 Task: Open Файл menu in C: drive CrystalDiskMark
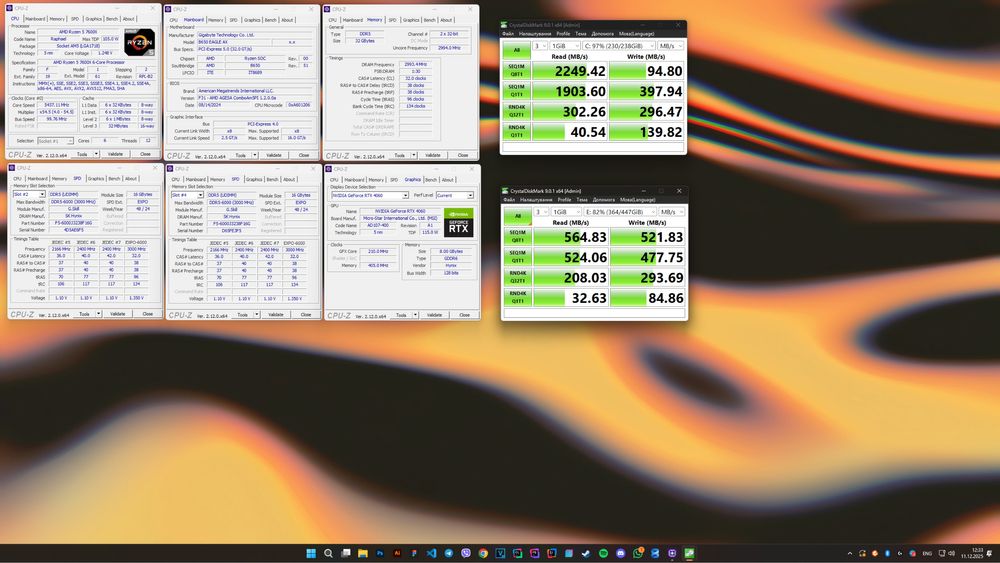coord(508,34)
